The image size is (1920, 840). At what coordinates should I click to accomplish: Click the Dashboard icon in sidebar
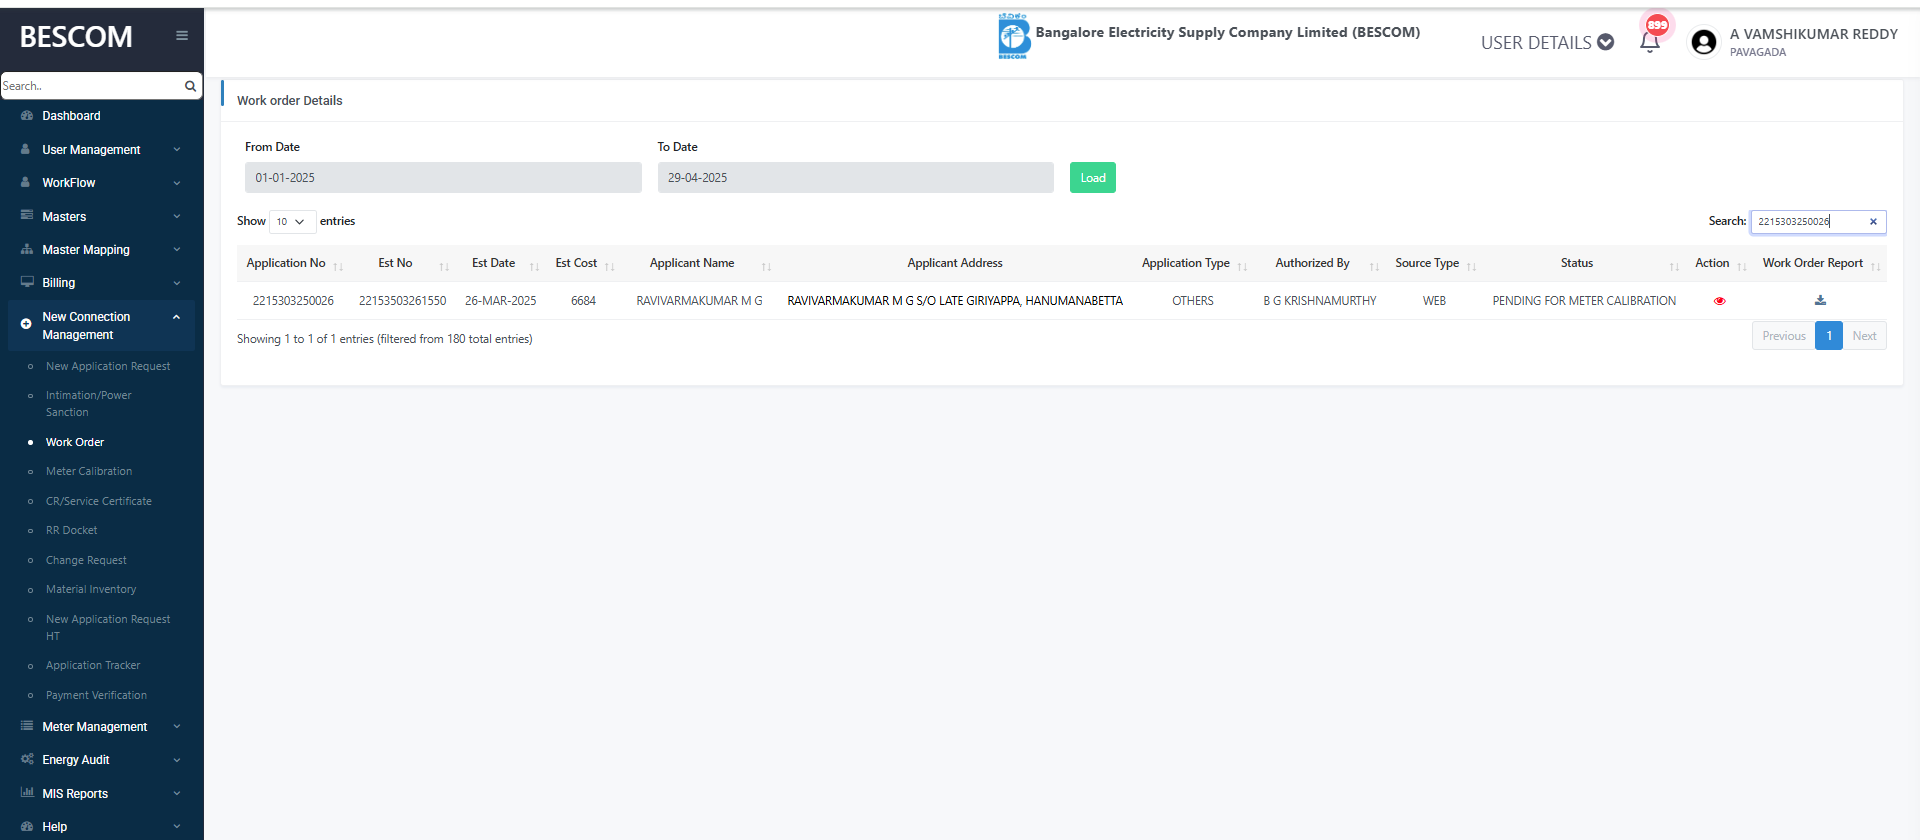27,116
